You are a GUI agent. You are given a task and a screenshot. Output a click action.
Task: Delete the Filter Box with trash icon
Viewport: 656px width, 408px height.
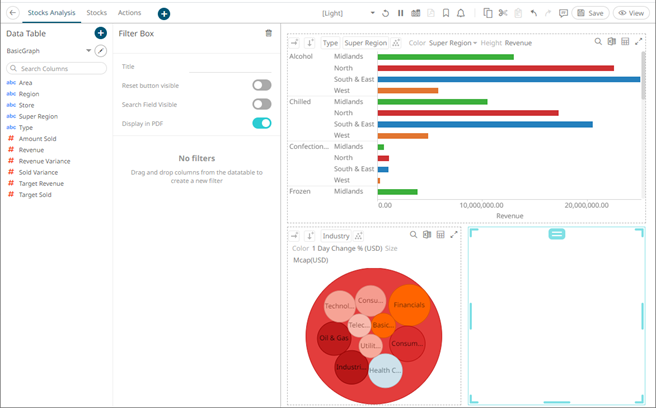tap(268, 33)
